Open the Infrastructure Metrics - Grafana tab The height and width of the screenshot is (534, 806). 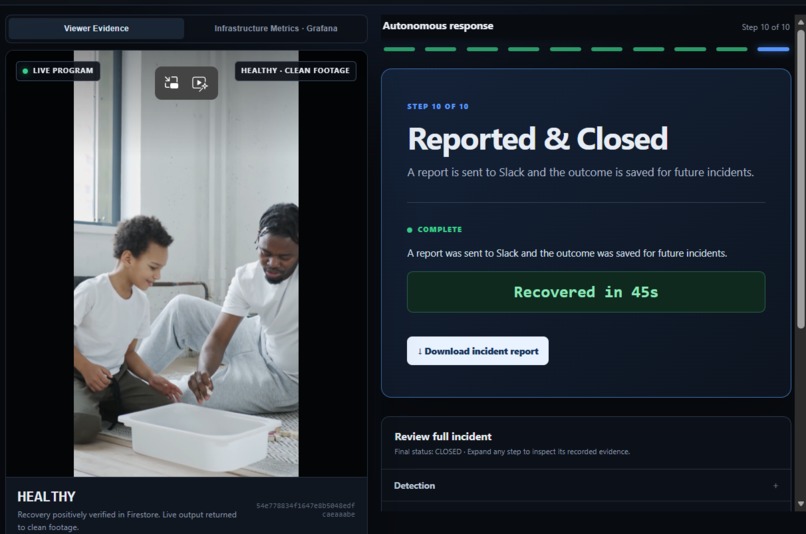click(x=276, y=28)
